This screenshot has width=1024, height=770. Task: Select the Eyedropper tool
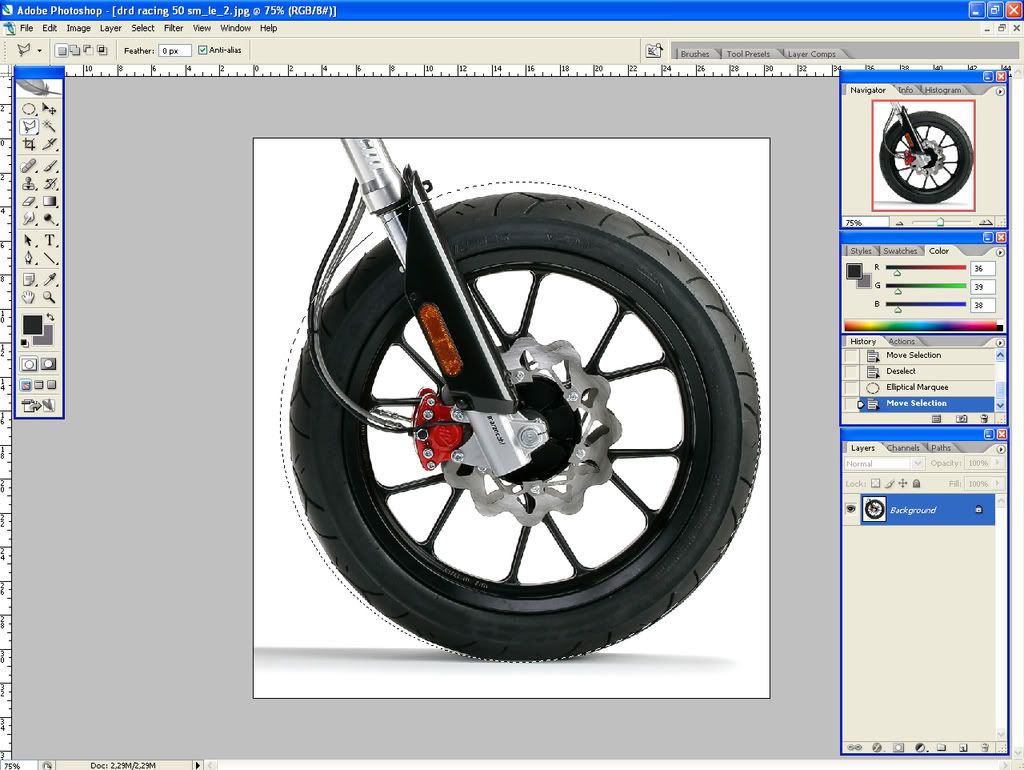[49, 280]
